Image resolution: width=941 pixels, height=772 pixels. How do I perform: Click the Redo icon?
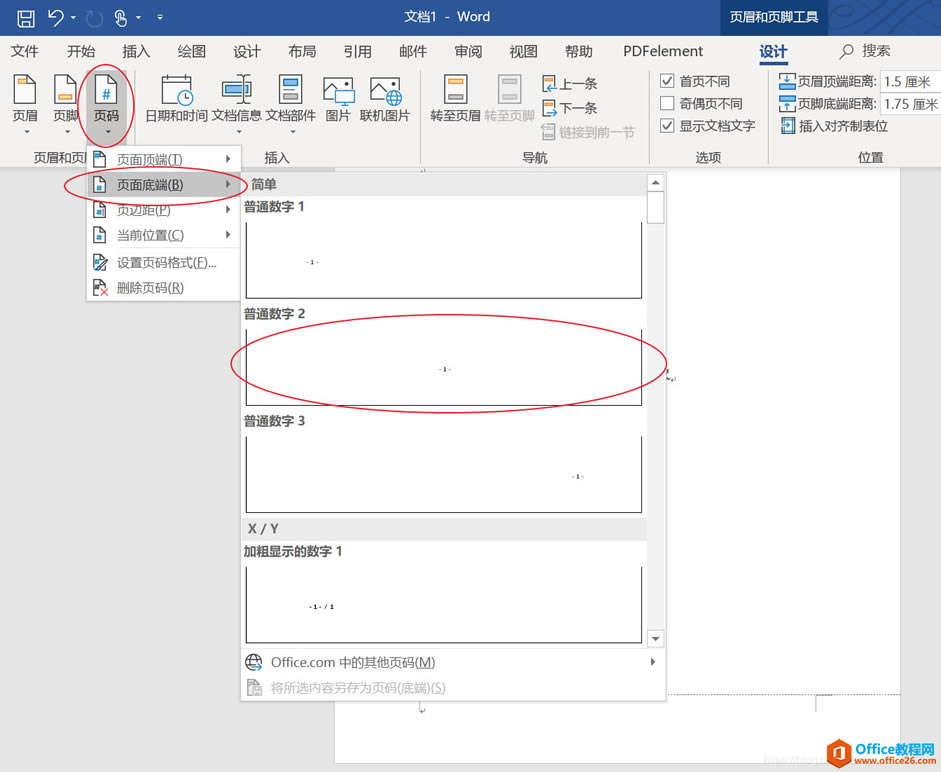(94, 19)
